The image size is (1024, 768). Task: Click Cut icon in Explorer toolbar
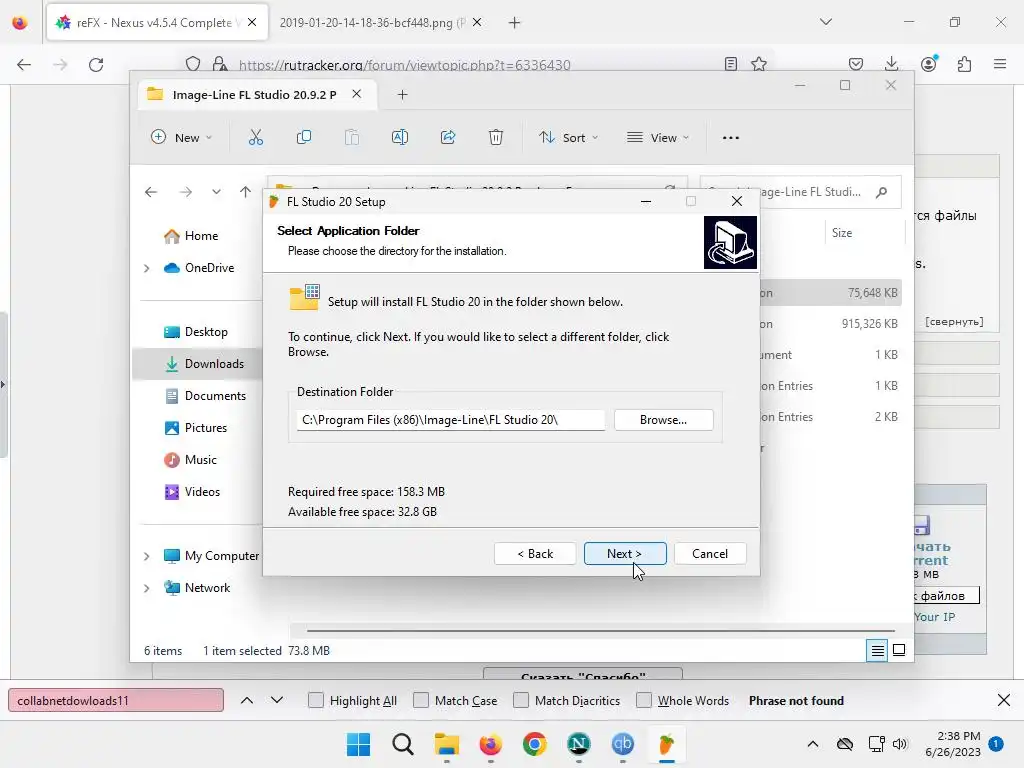tap(255, 137)
